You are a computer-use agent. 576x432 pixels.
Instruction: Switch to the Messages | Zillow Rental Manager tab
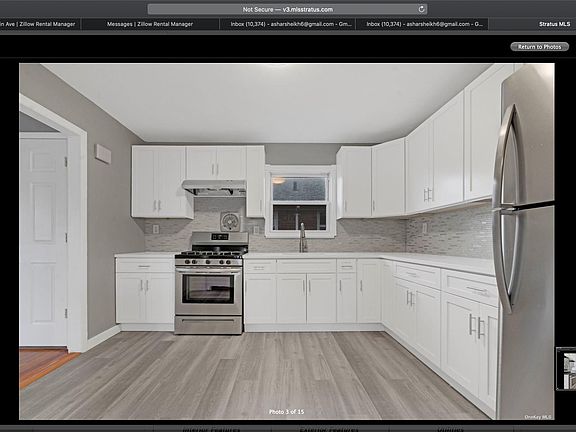point(150,24)
